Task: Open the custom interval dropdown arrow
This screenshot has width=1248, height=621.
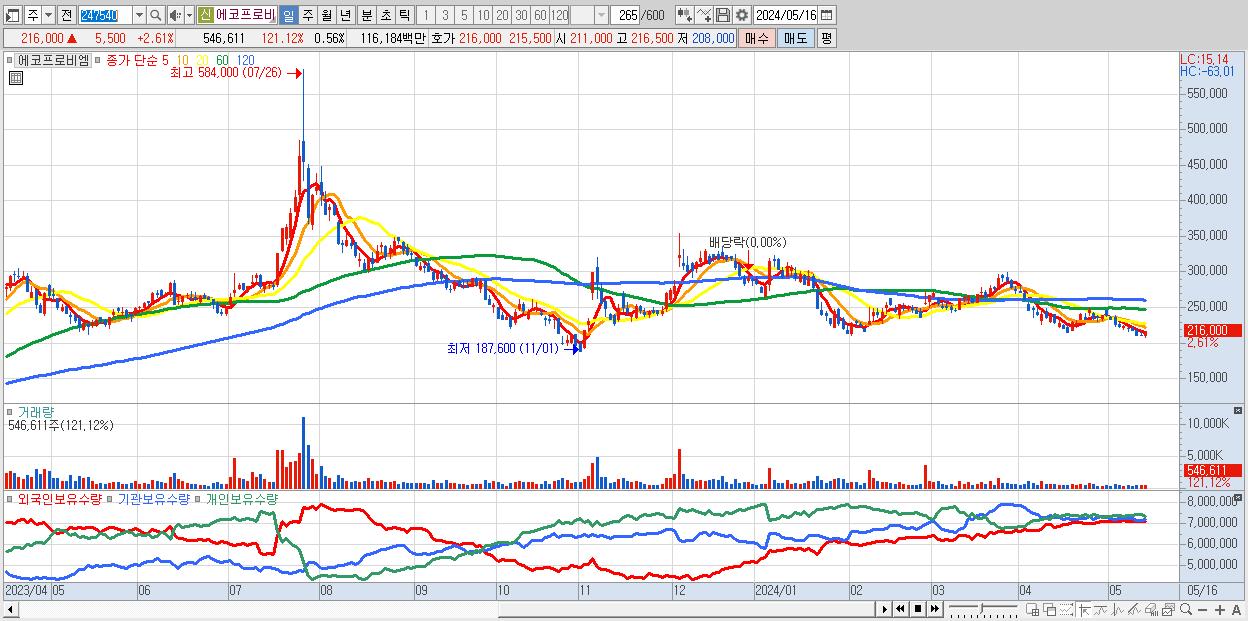Action: [x=601, y=15]
